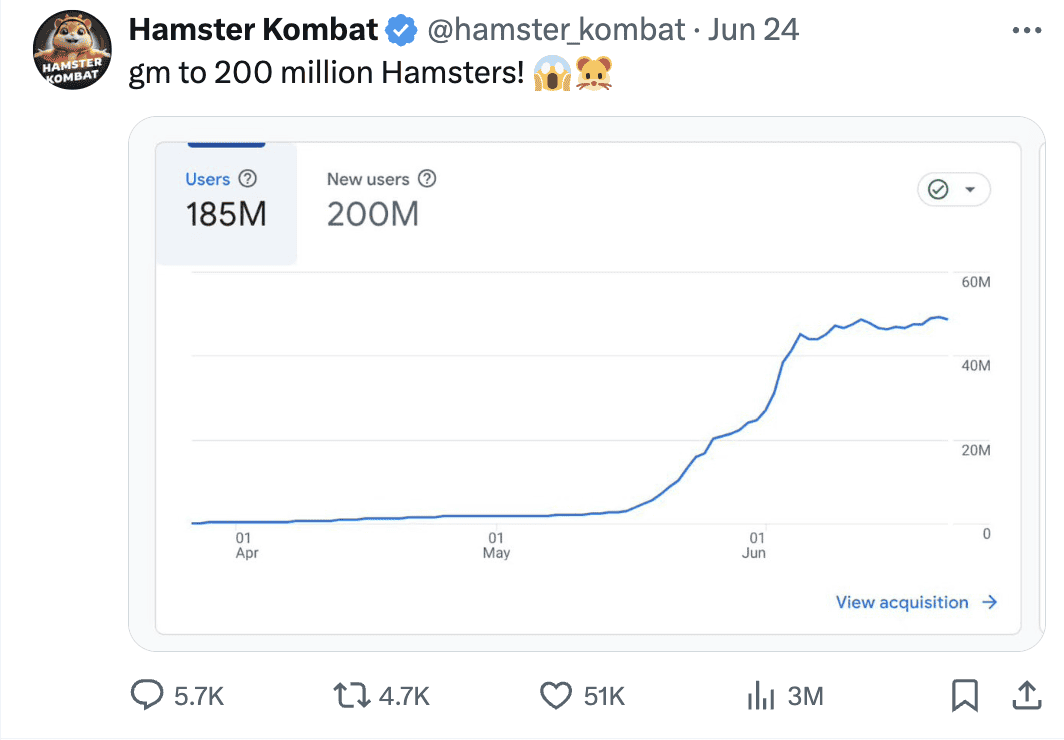Share the tweet via share icon

[1027, 695]
